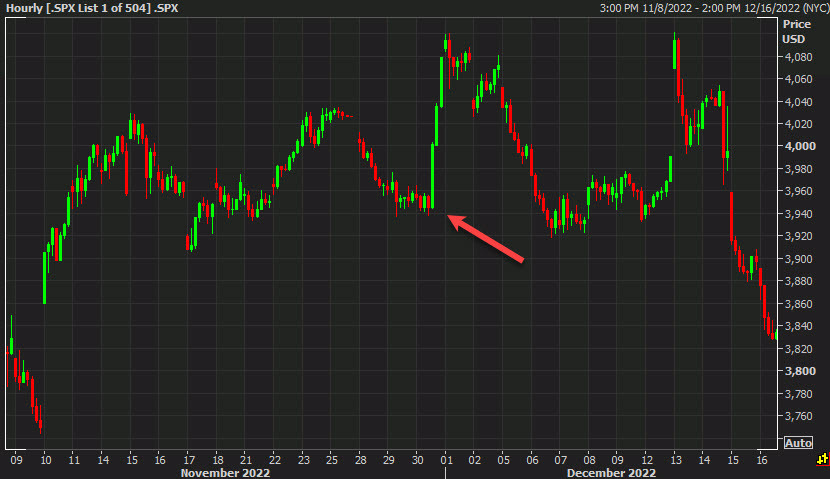Toggle the Auto price scale button
The height and width of the screenshot is (479, 830).
[x=798, y=443]
